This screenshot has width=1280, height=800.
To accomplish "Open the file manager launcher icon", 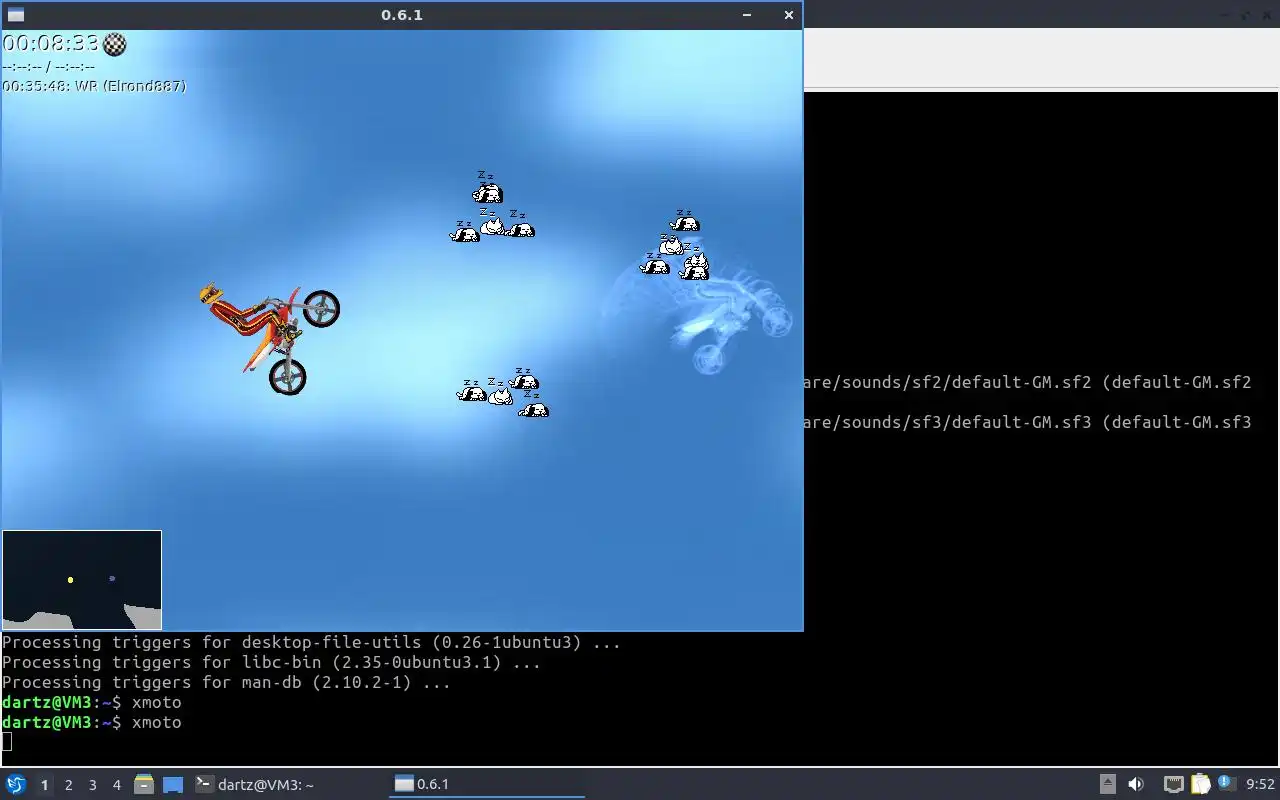I will point(144,784).
